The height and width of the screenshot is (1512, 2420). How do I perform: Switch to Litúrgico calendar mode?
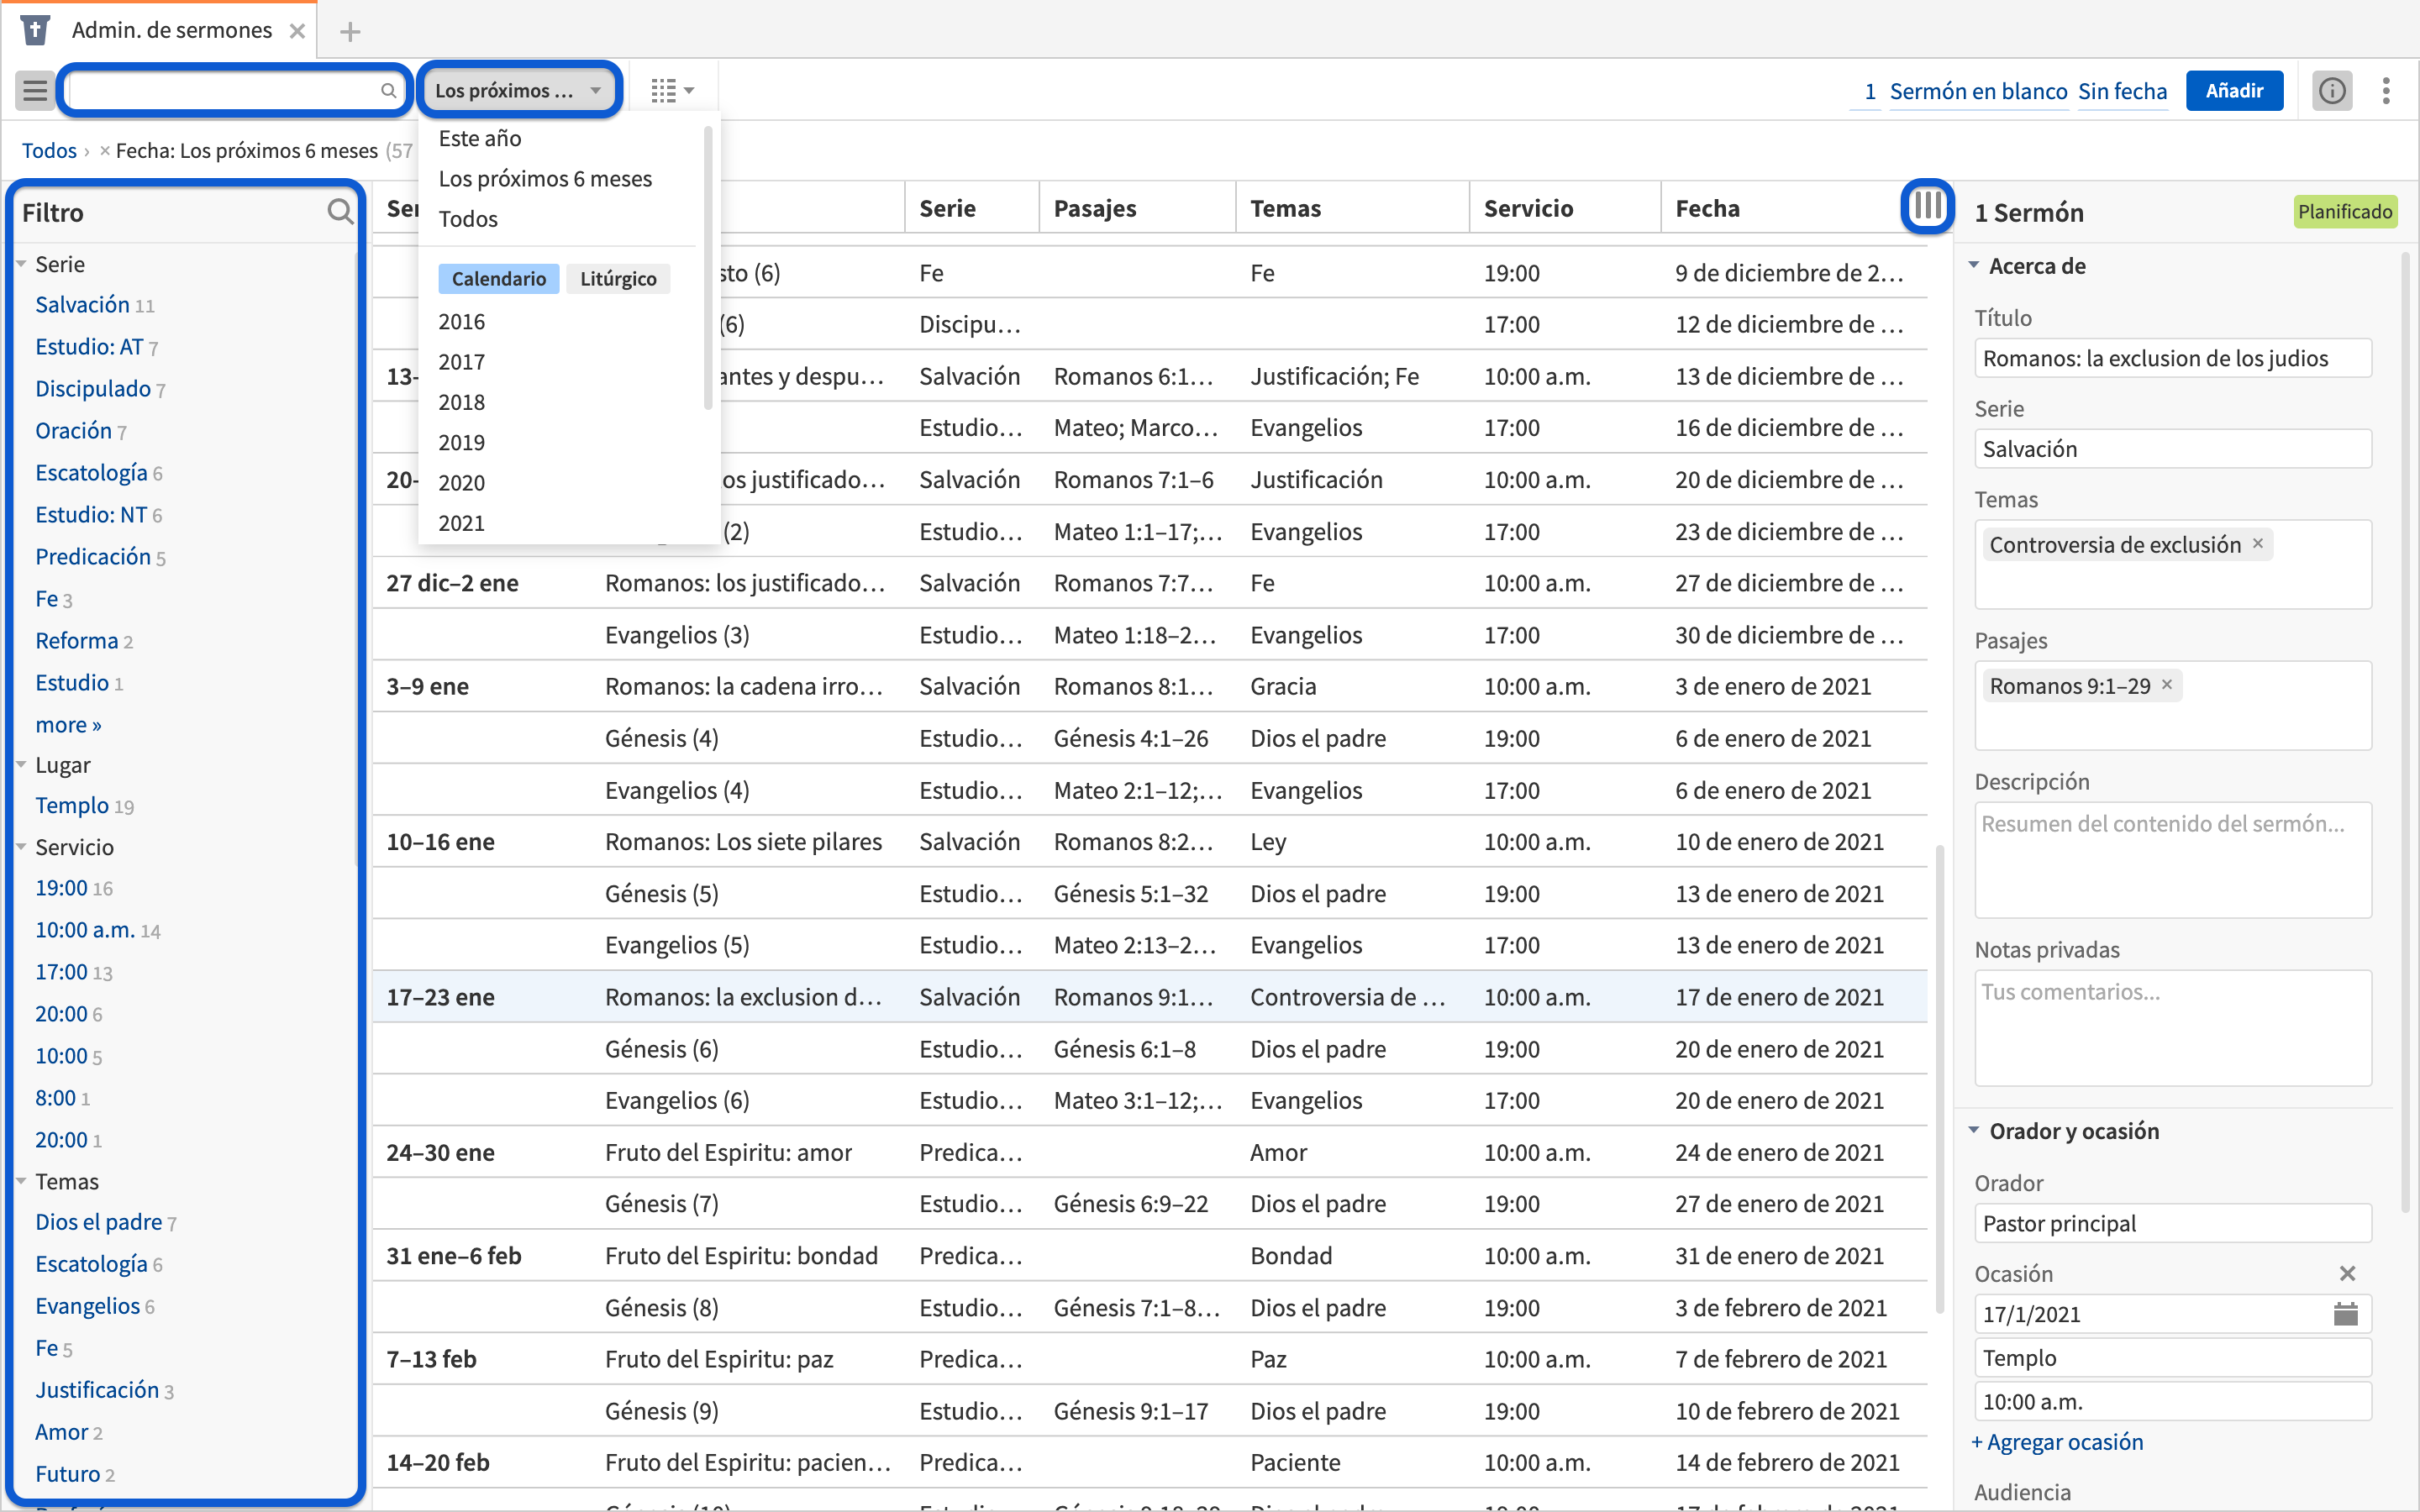click(x=618, y=279)
